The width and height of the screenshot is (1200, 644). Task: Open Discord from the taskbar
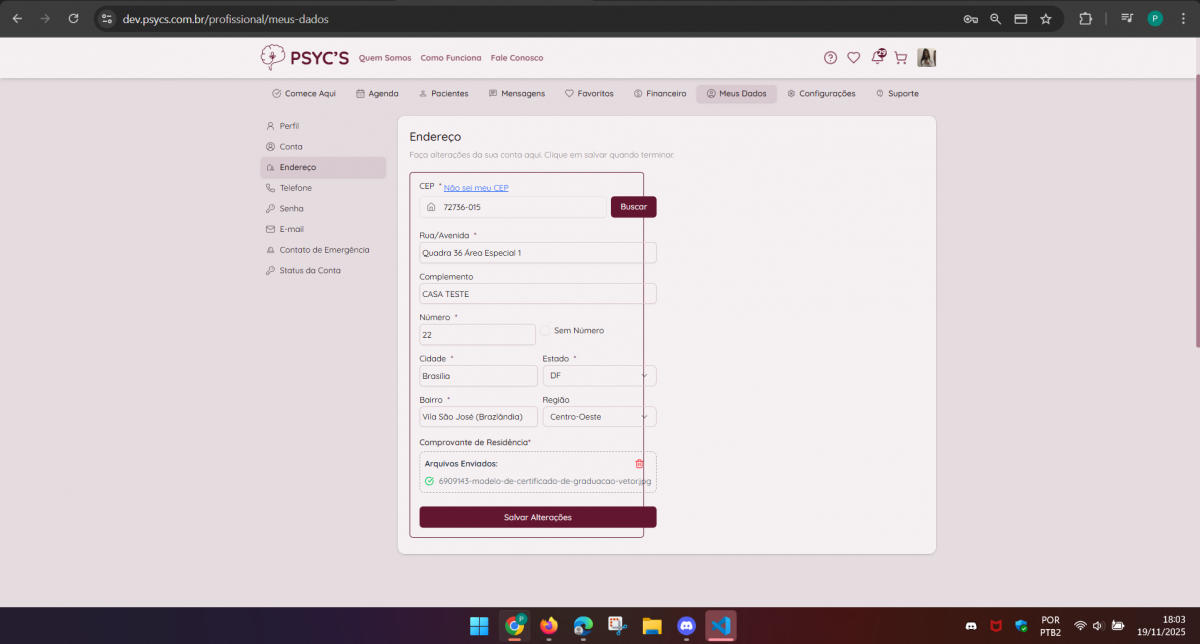click(686, 626)
